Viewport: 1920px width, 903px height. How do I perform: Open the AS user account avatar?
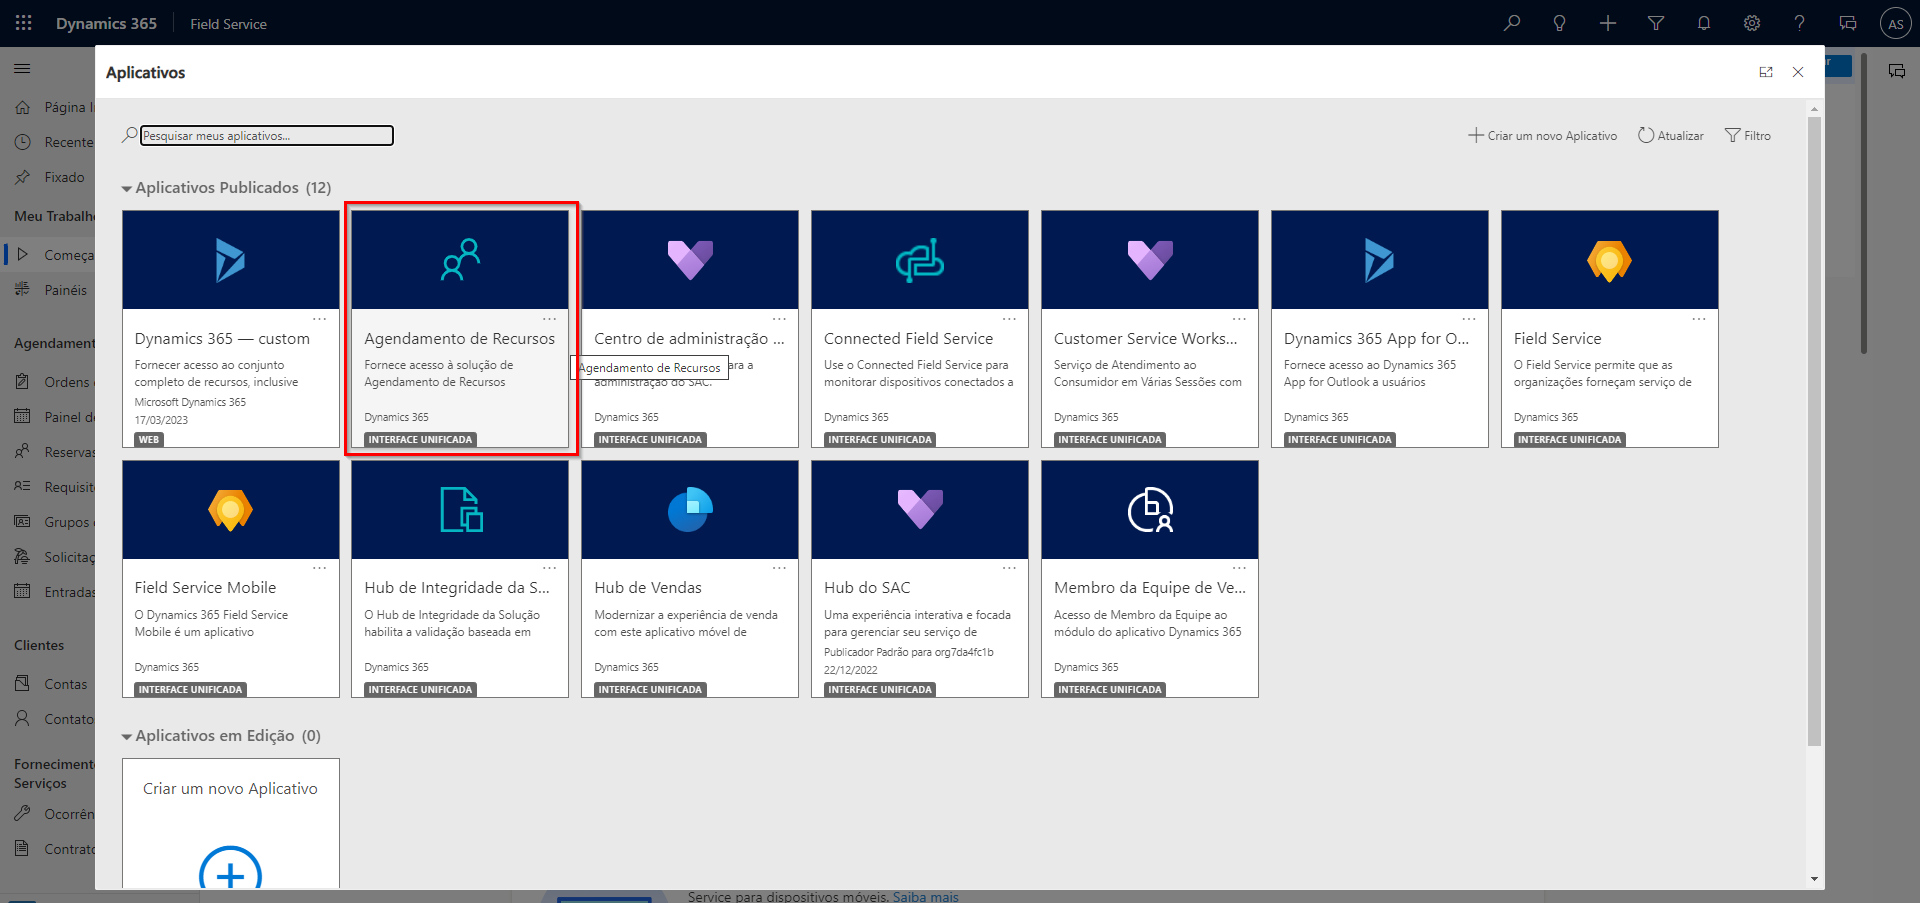pyautogui.click(x=1895, y=23)
